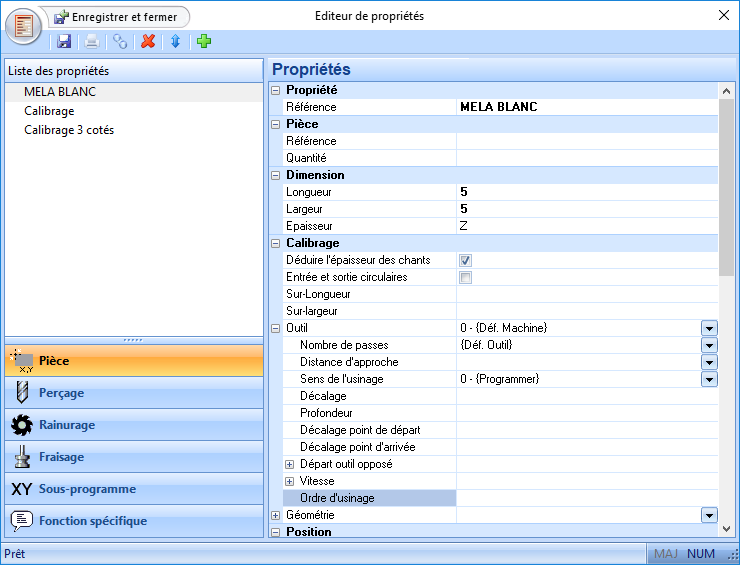Enable Entrée et sortie circulaires checkbox
Image resolution: width=740 pixels, height=565 pixels.
[x=465, y=277]
